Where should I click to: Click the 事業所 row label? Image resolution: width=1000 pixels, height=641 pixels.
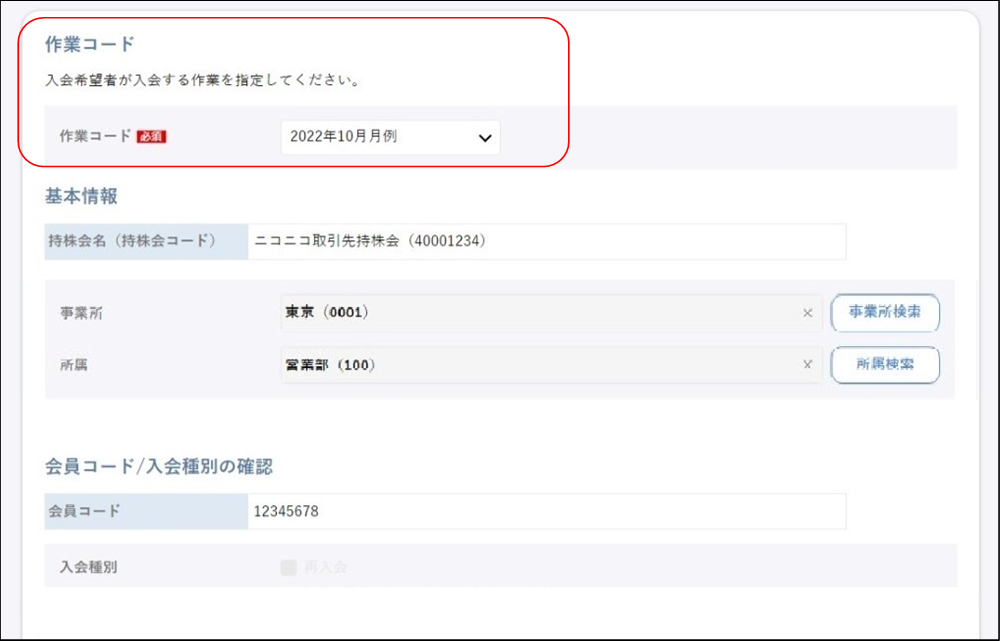click(x=81, y=313)
